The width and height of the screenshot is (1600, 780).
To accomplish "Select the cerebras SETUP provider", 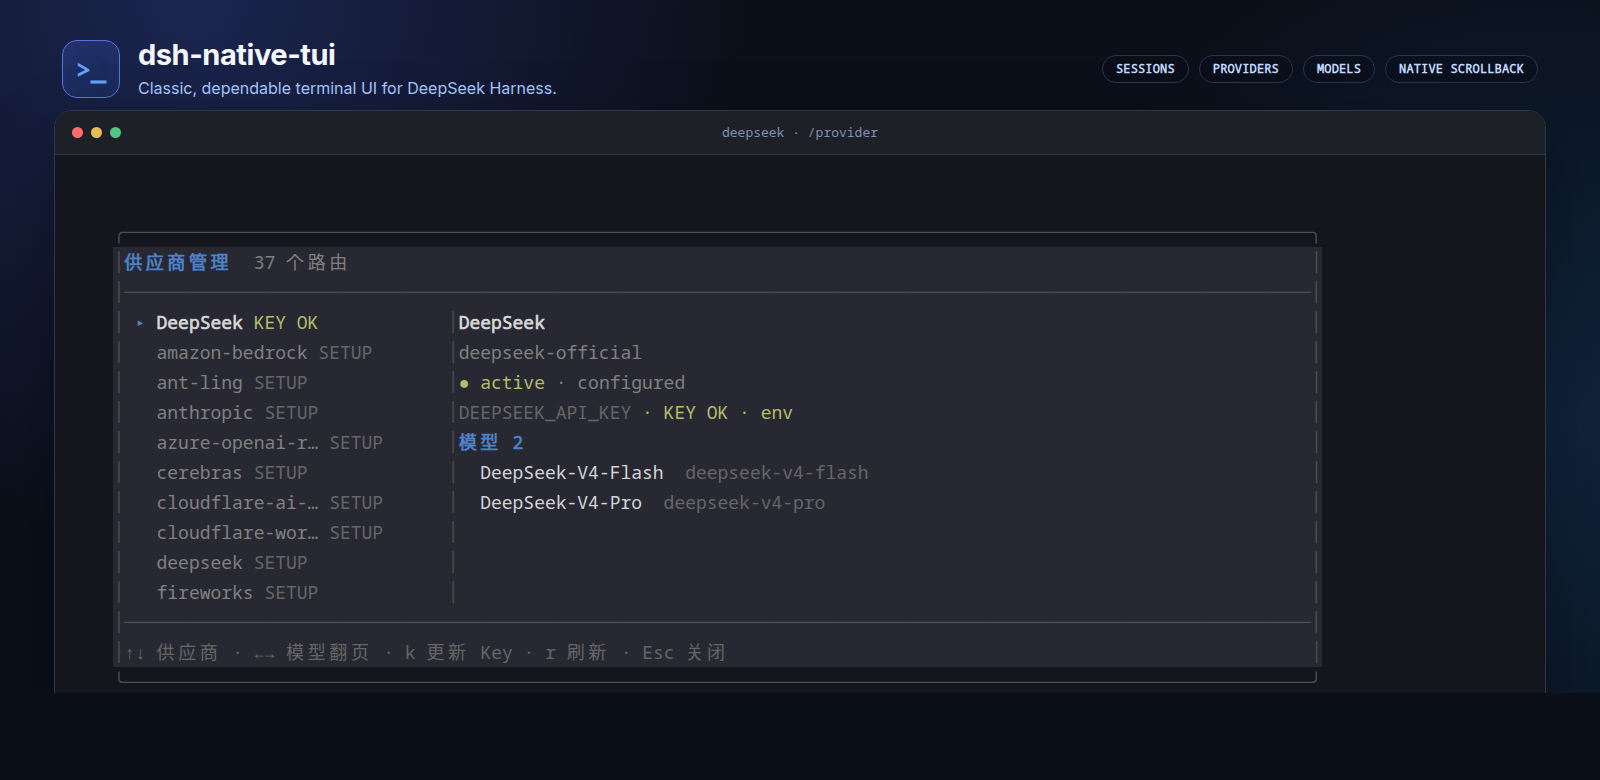I will click(232, 473).
